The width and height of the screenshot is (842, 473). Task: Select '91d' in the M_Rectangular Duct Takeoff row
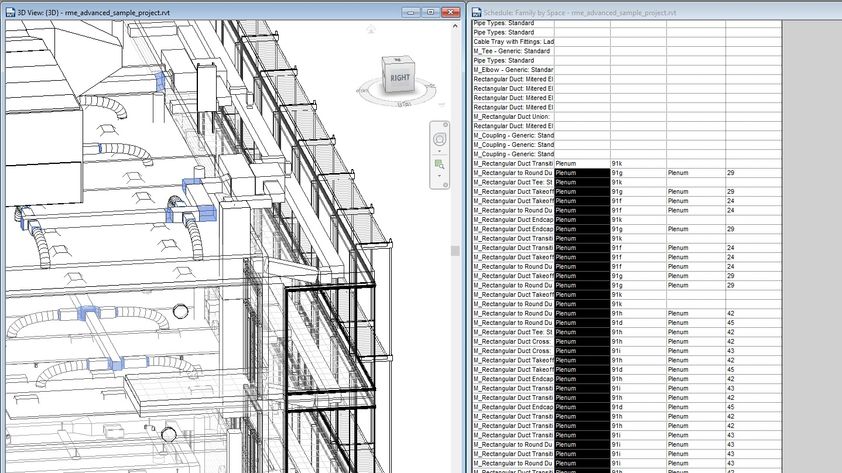coord(638,369)
